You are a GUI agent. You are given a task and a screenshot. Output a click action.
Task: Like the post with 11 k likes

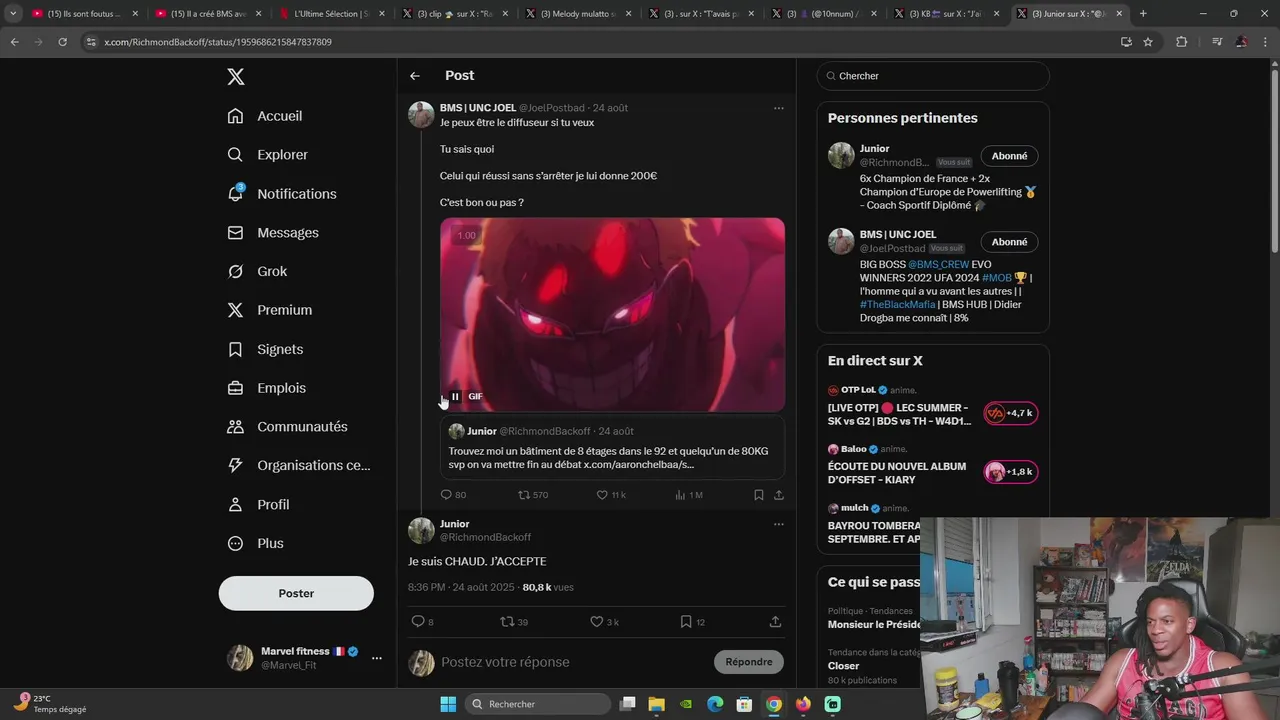(610, 495)
